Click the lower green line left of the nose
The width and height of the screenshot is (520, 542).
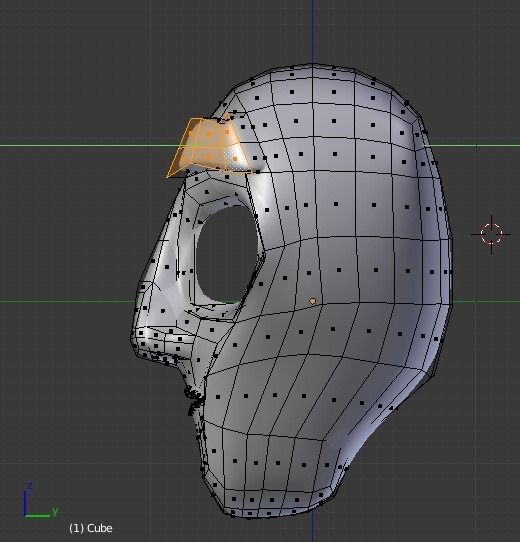pyautogui.click(x=67, y=301)
